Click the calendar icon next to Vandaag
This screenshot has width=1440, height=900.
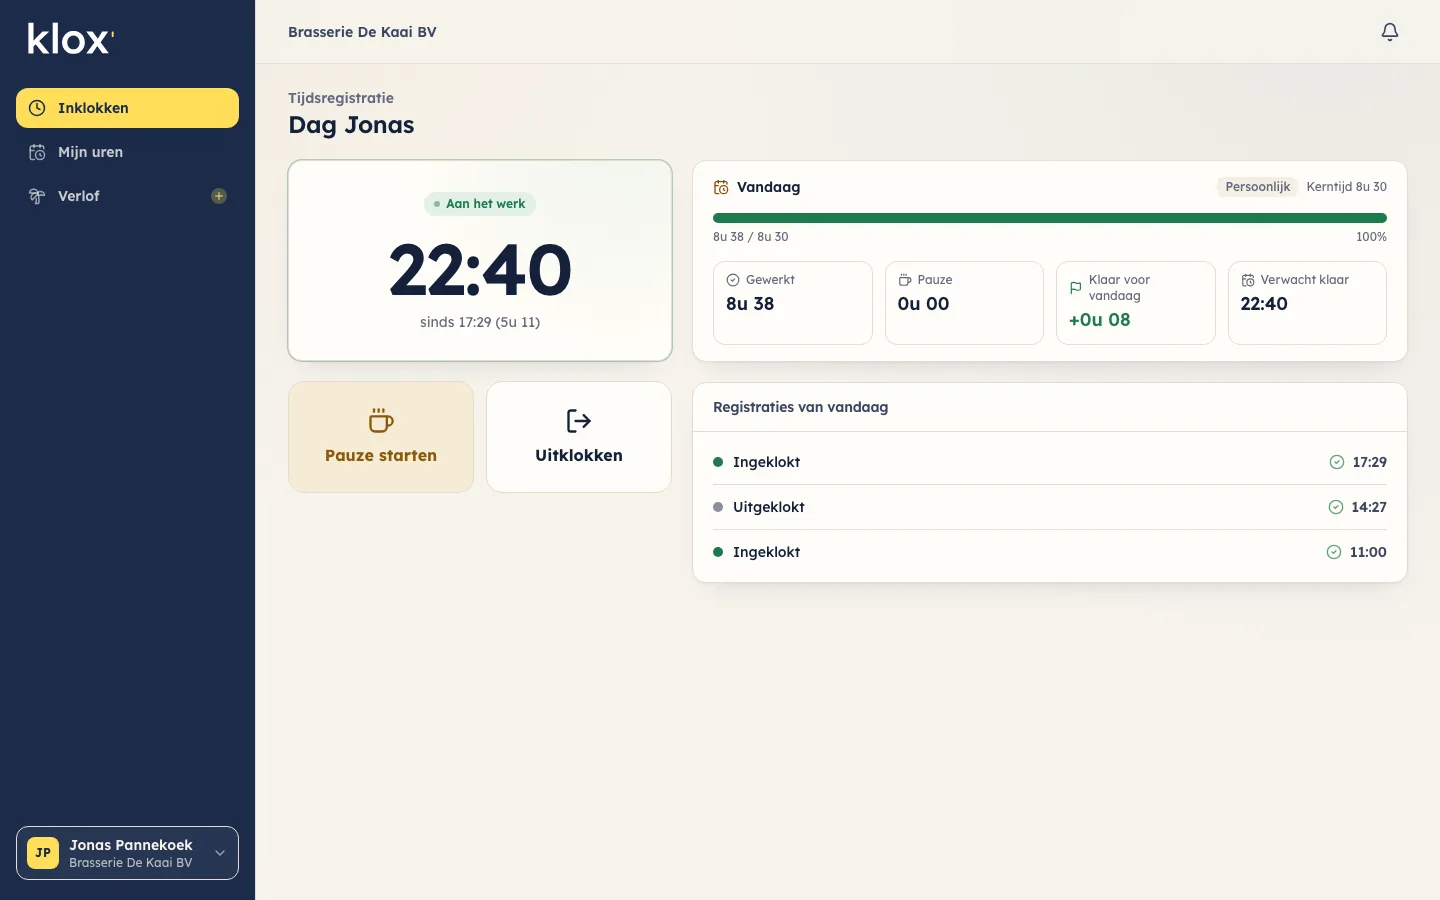pyautogui.click(x=721, y=187)
